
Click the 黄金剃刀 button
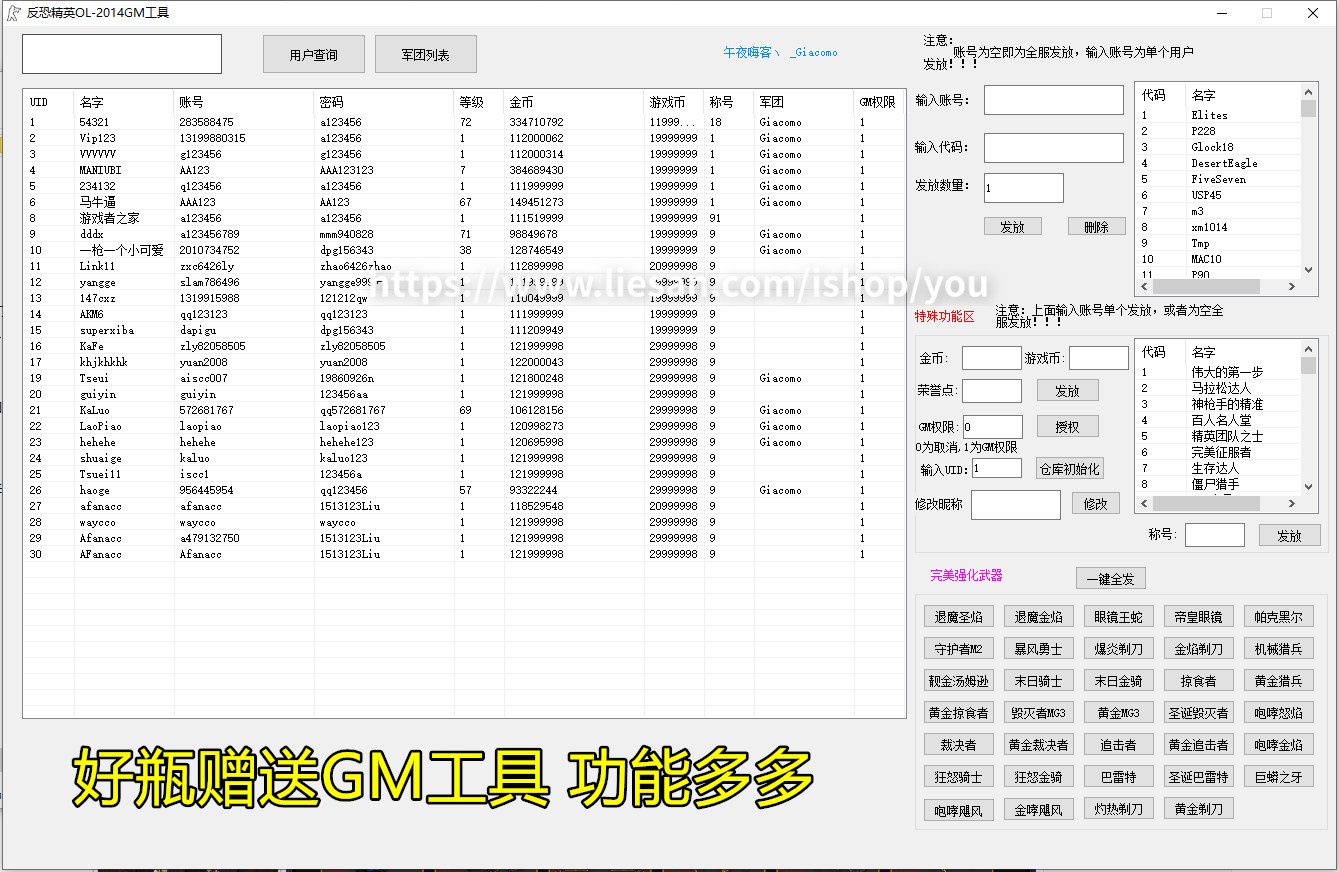point(1198,809)
